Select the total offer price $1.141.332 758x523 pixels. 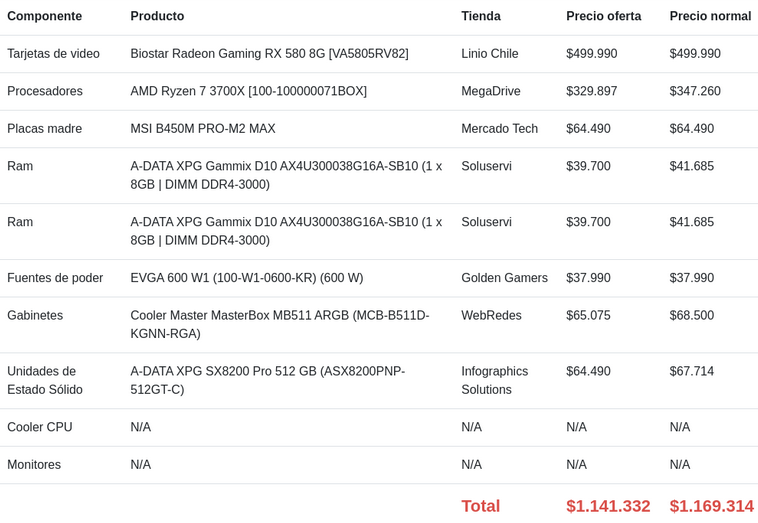608,506
